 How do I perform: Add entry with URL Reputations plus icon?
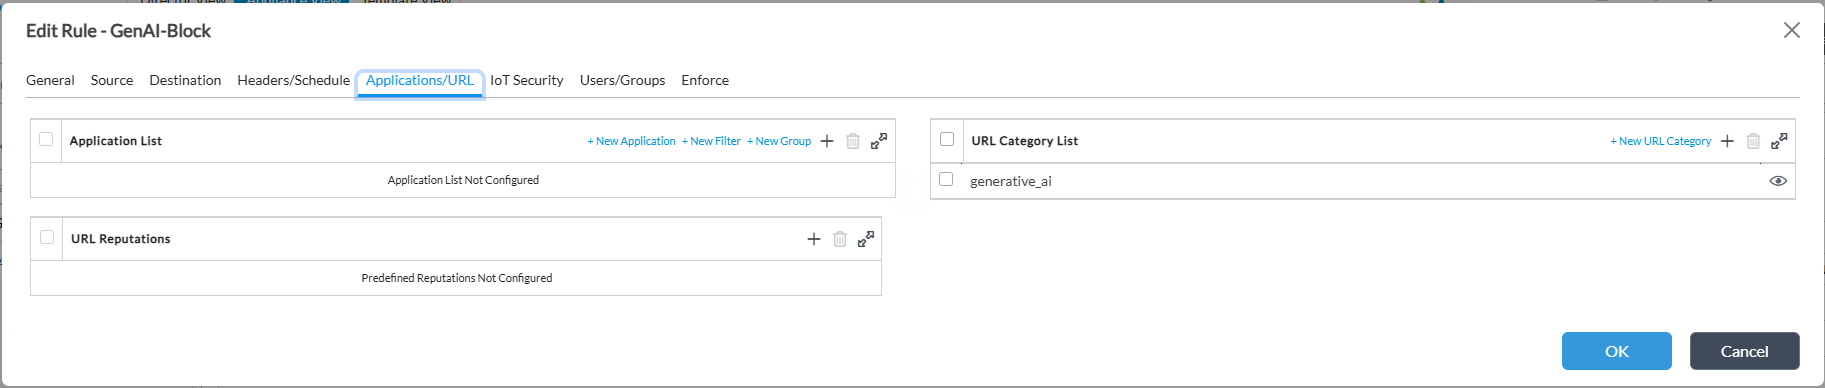[814, 239]
